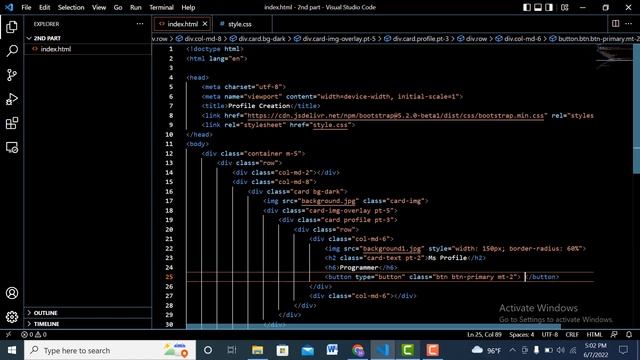This screenshot has height=360, width=640.
Task: Open editor more actions ellipsis
Action: point(629,24)
